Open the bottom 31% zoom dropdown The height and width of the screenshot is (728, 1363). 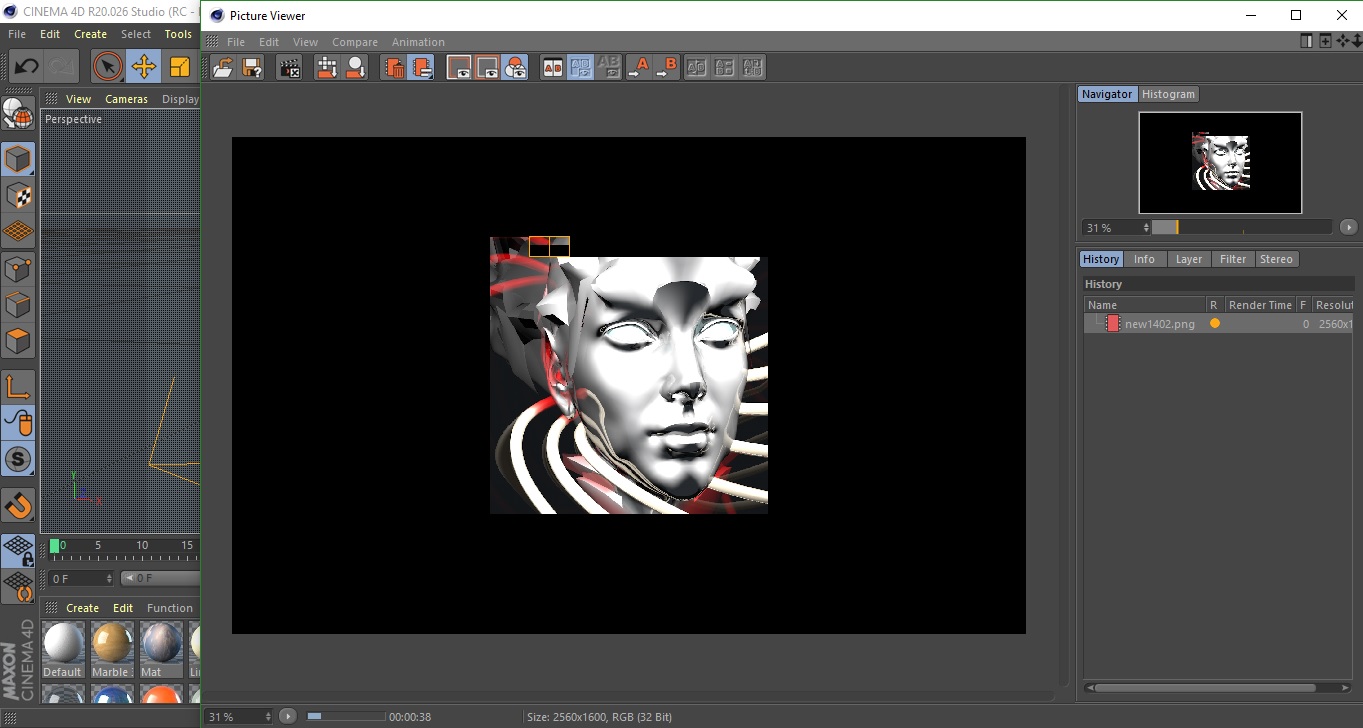[239, 717]
